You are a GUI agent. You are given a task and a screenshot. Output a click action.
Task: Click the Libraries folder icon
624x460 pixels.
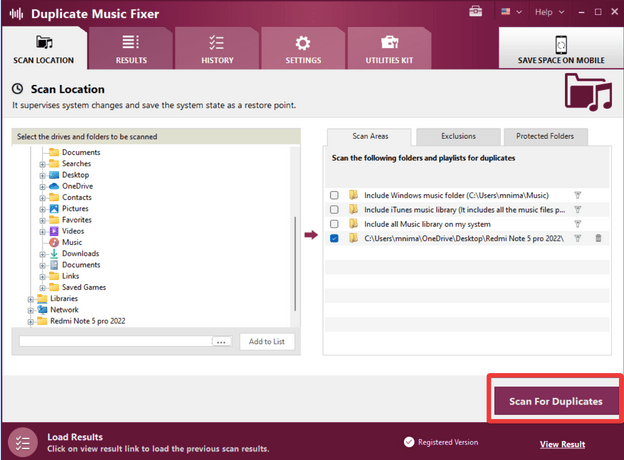coord(42,298)
